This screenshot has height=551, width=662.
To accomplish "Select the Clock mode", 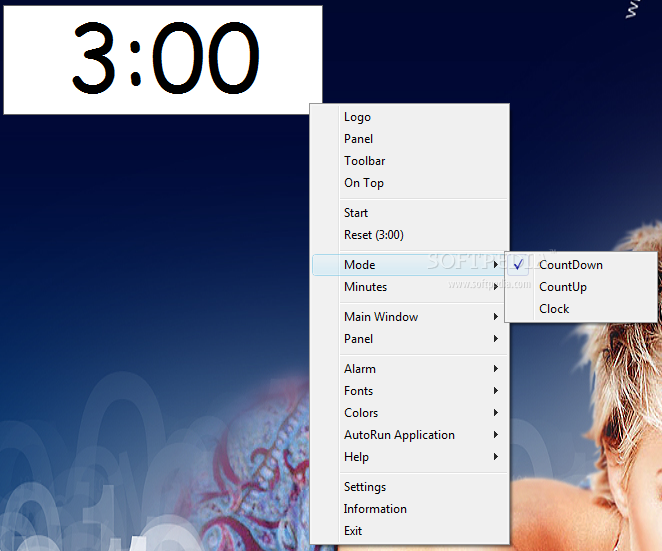I will click(x=581, y=309).
